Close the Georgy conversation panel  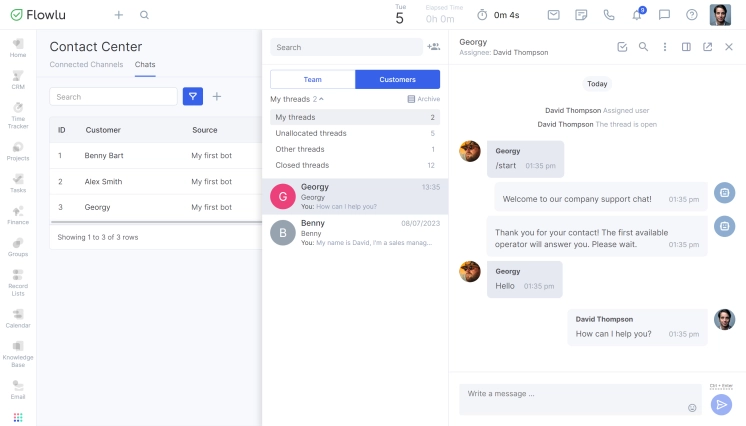click(x=729, y=47)
